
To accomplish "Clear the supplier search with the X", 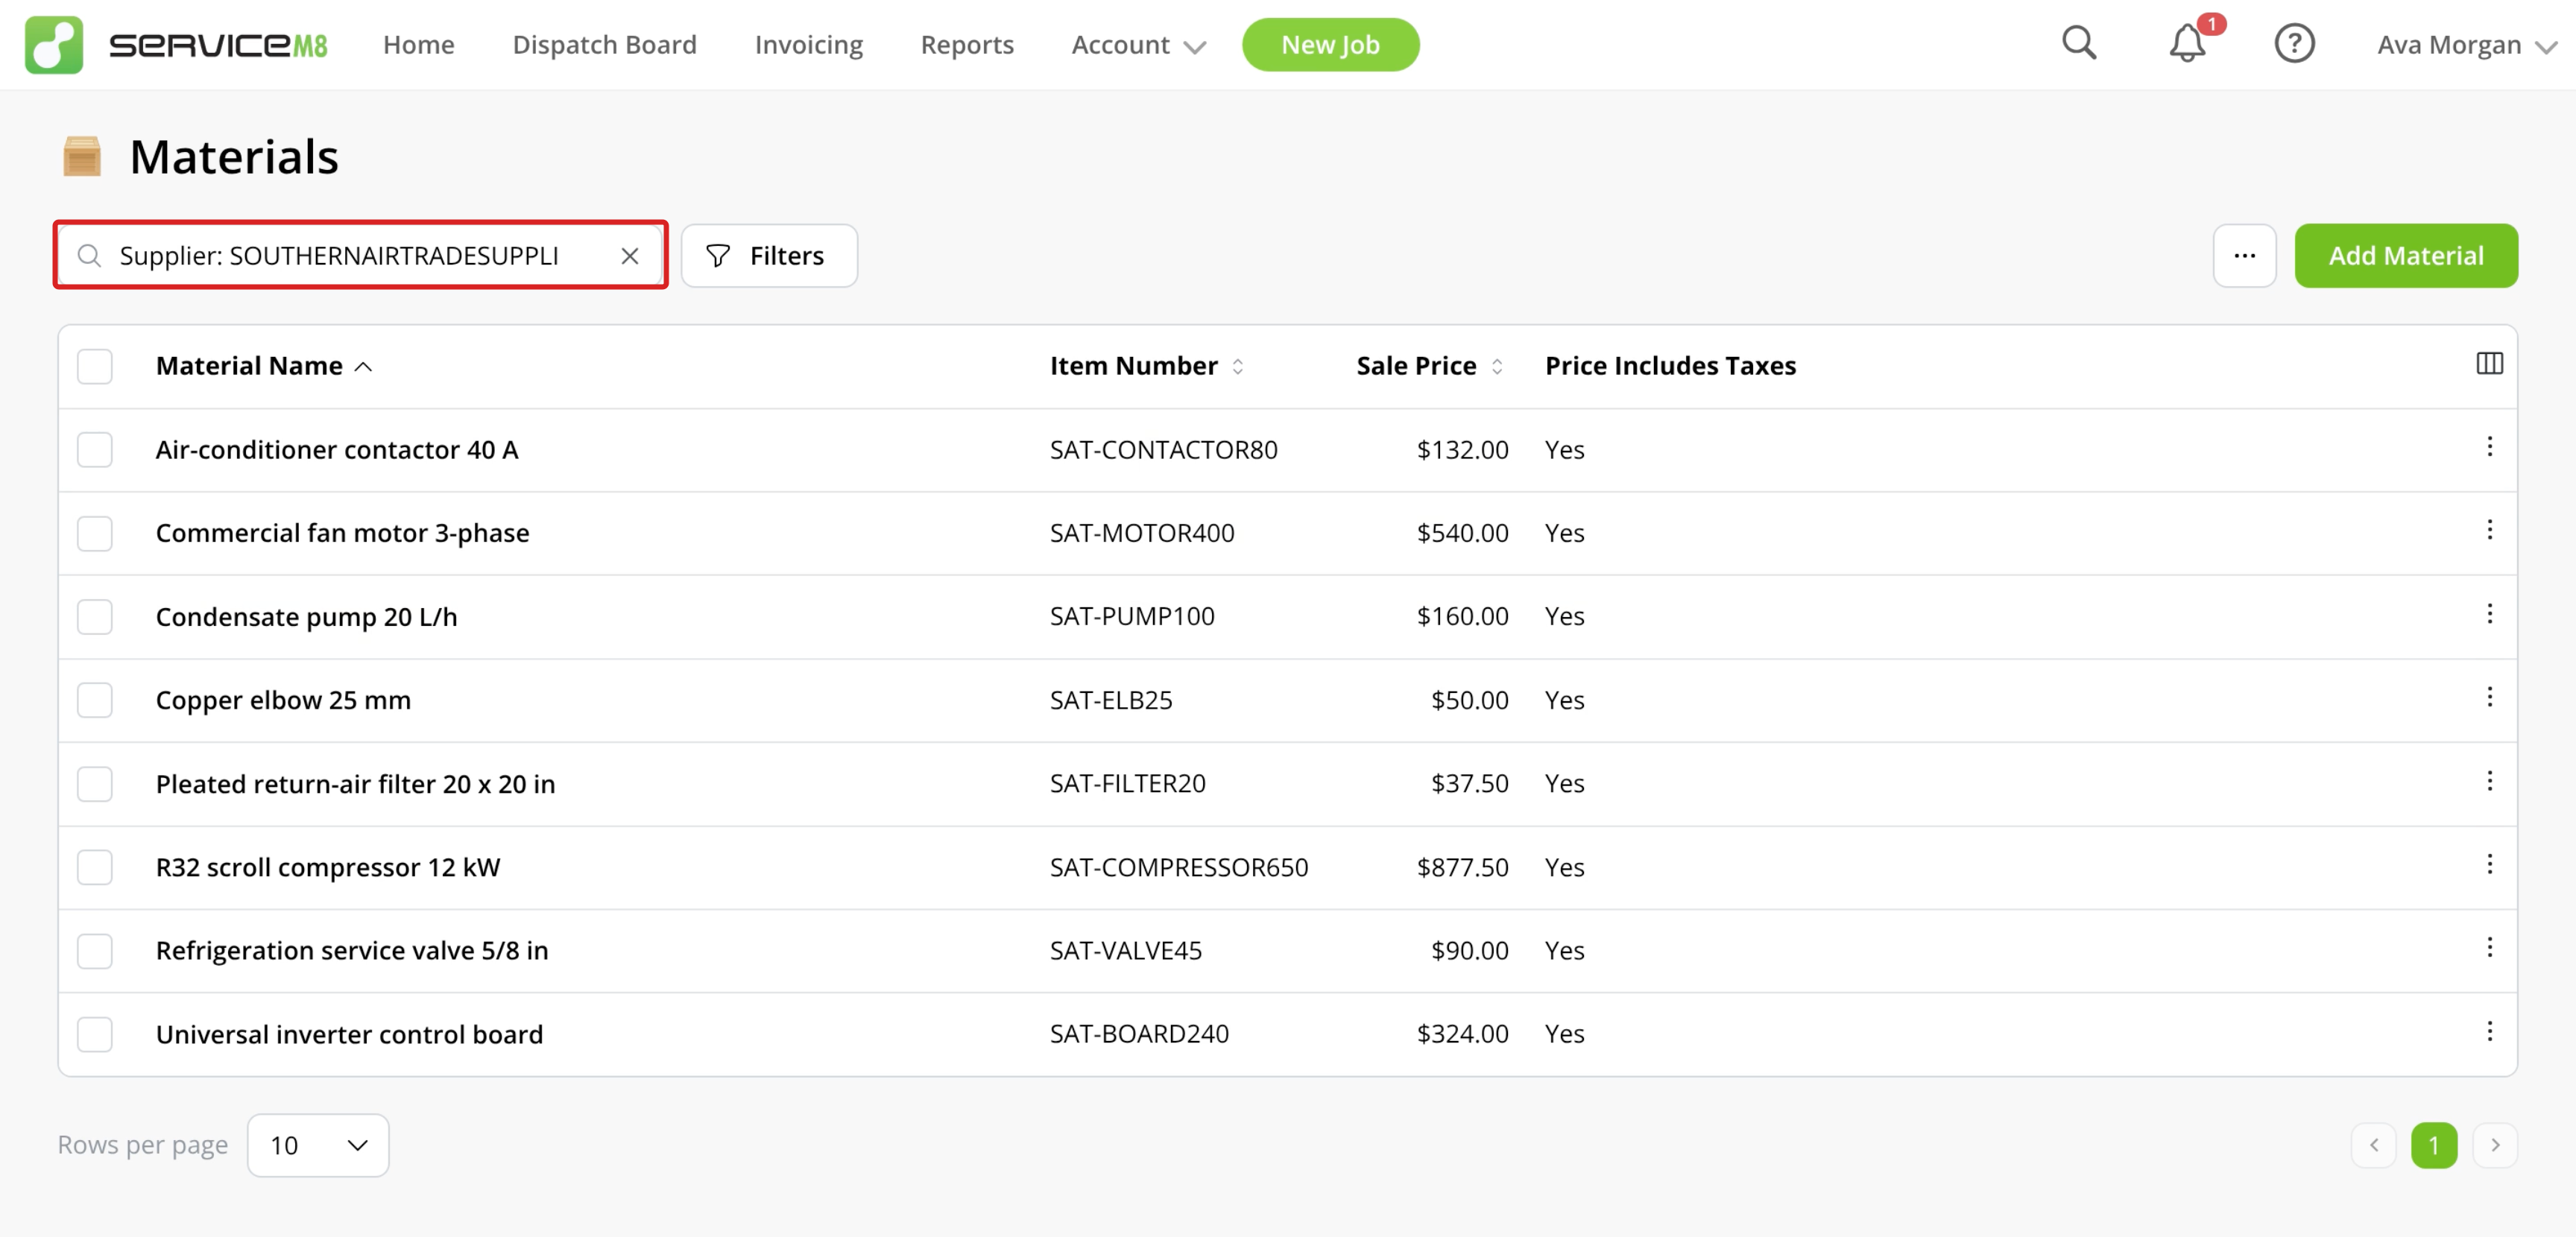I will (x=629, y=256).
